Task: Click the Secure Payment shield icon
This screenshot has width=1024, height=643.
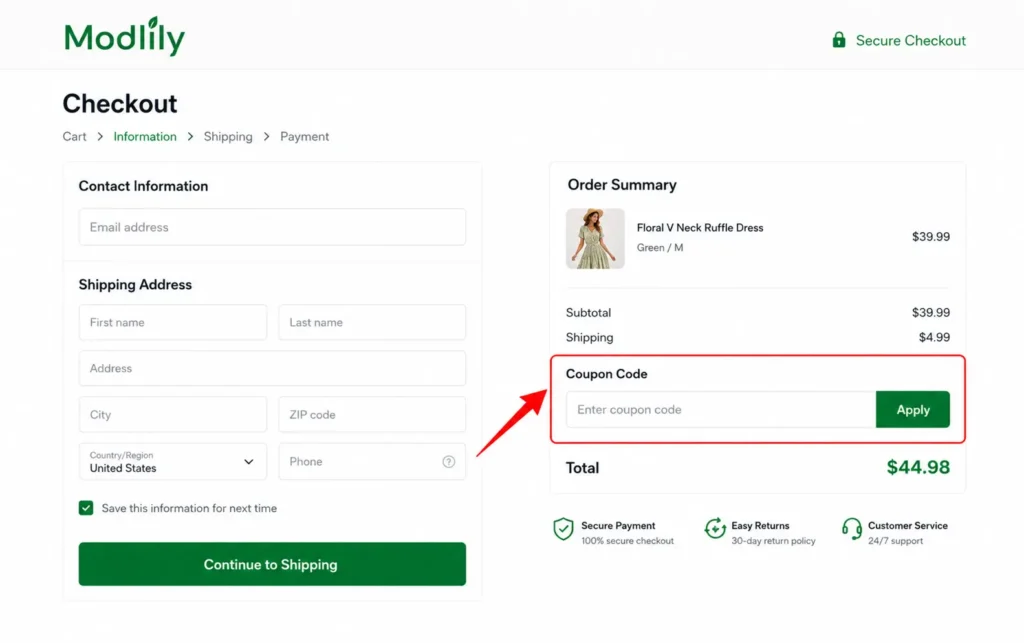Action: (563, 529)
